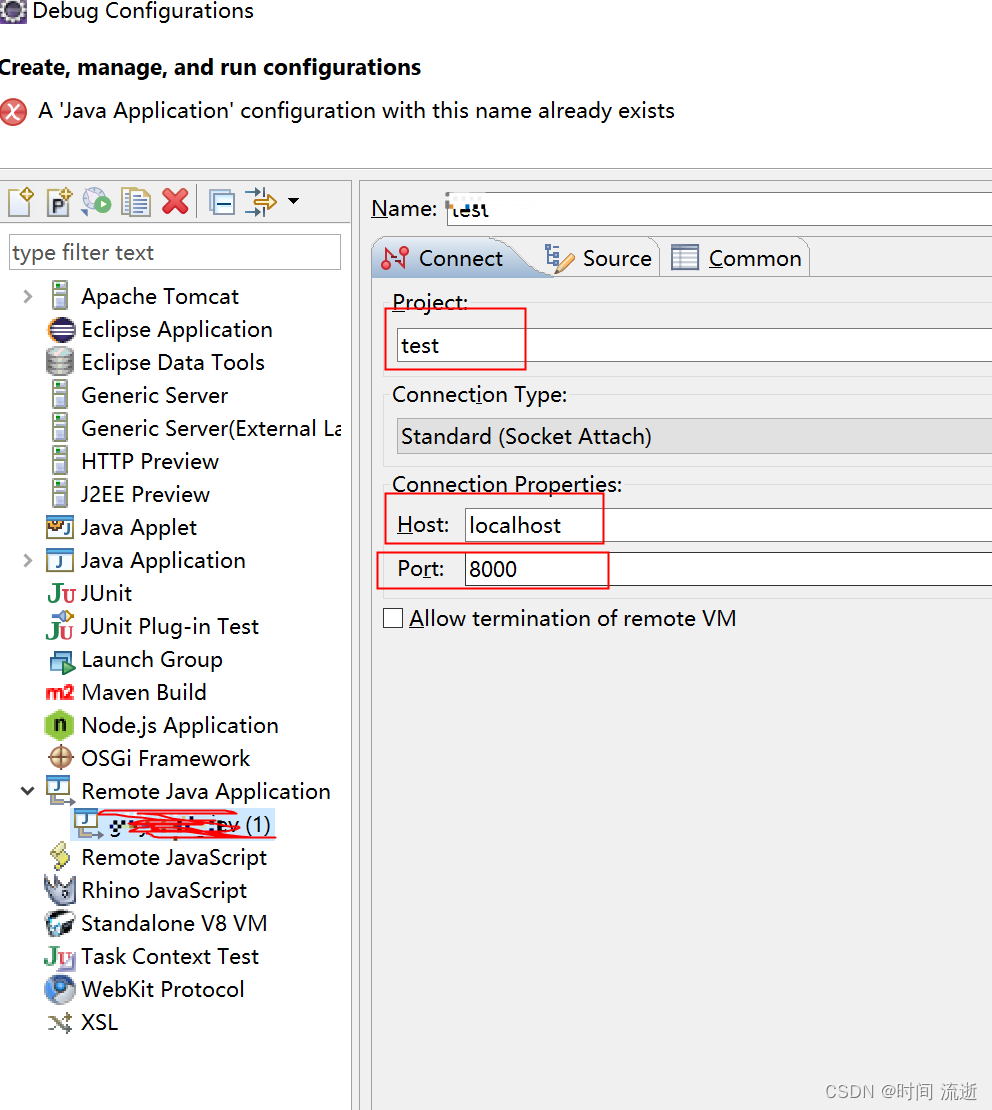Click the 'Node.js Application' label

[x=180, y=726]
